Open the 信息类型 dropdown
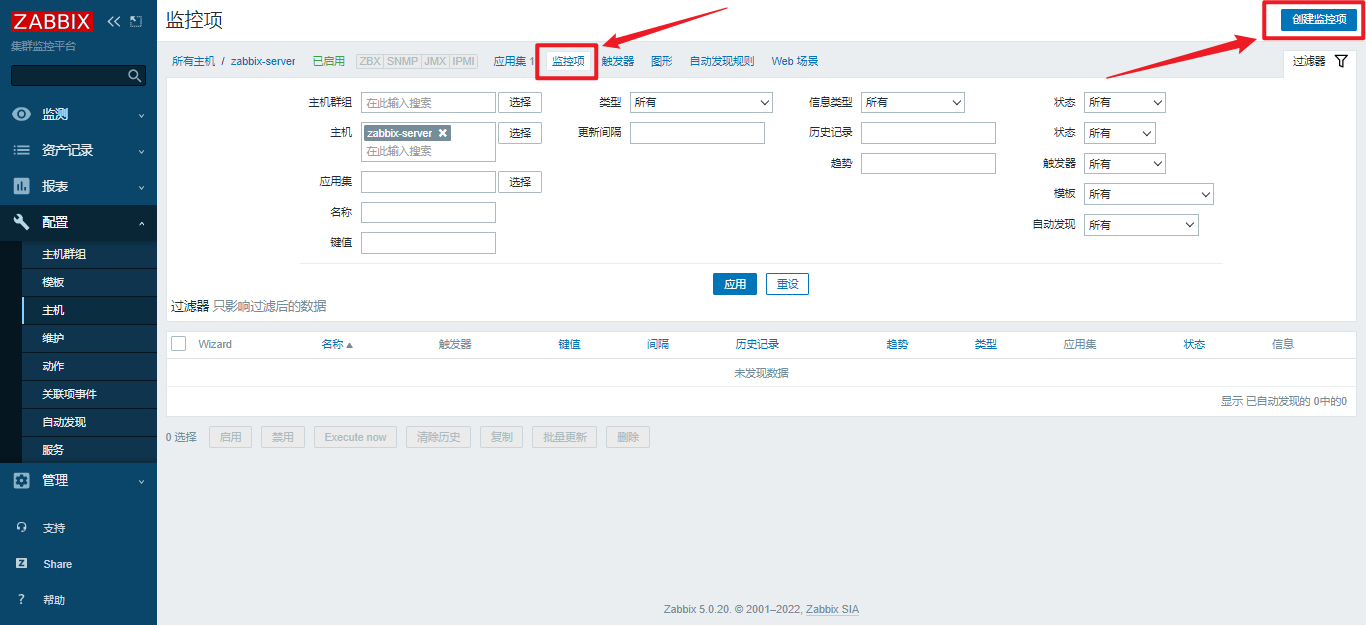Screen dimensions: 1366x625 coord(913,102)
